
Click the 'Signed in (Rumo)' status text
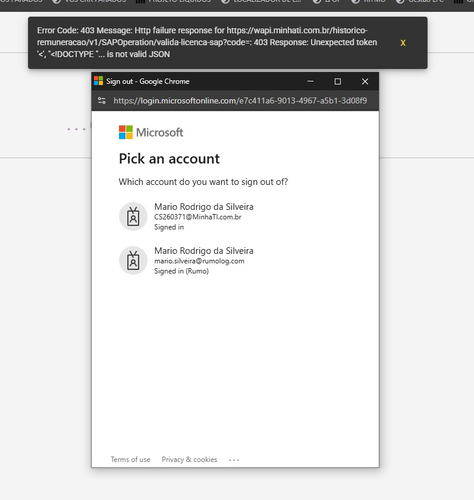(x=181, y=271)
